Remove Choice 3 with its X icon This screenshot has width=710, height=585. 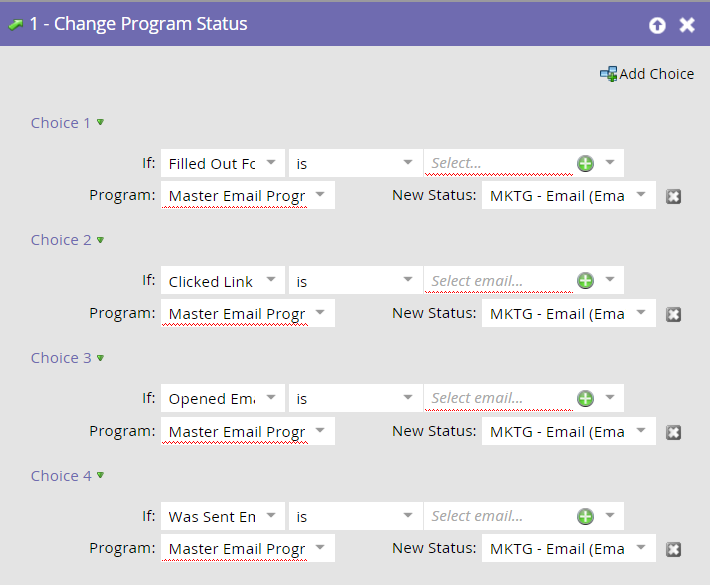674,432
